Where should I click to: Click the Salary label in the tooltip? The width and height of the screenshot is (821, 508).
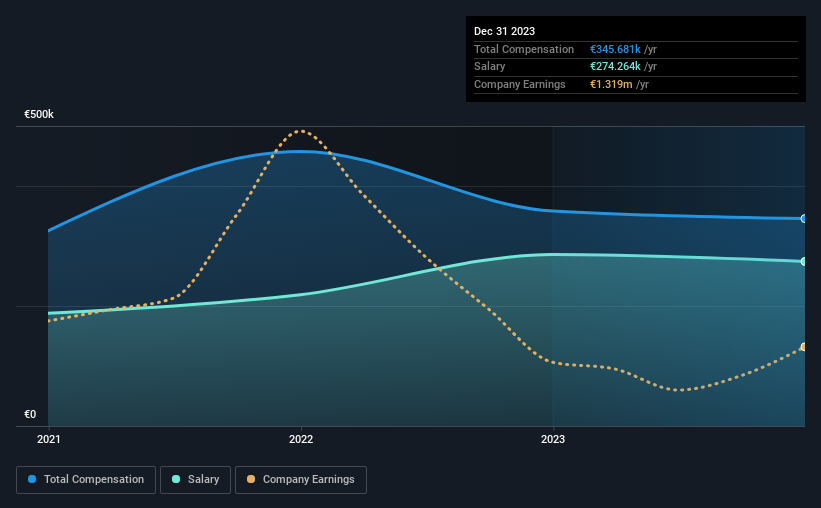click(490, 67)
